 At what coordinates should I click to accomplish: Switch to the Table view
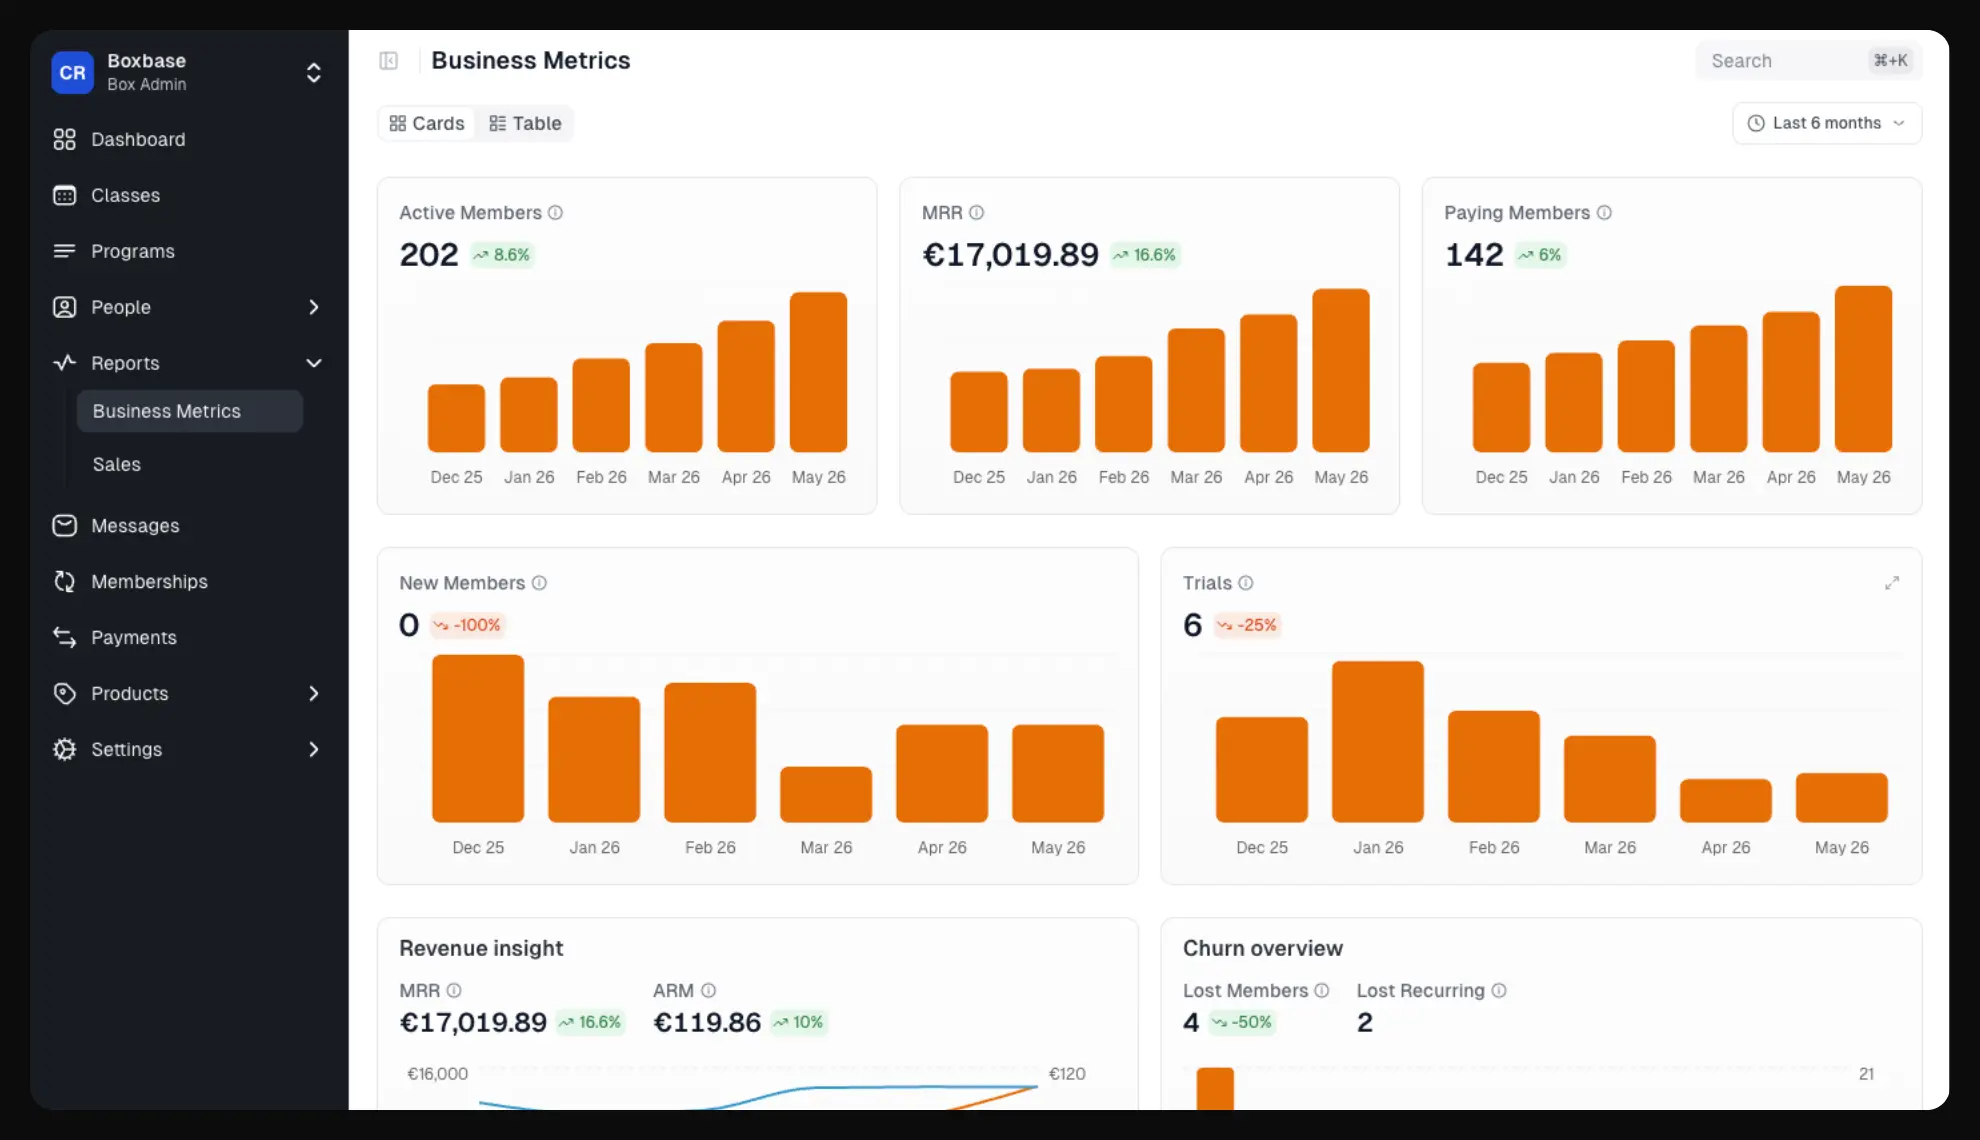[x=525, y=123]
